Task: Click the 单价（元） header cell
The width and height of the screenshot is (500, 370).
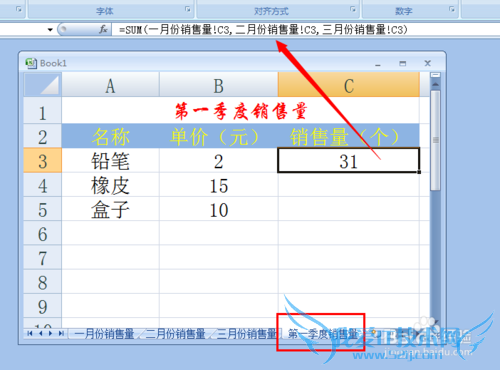Action: [x=219, y=136]
